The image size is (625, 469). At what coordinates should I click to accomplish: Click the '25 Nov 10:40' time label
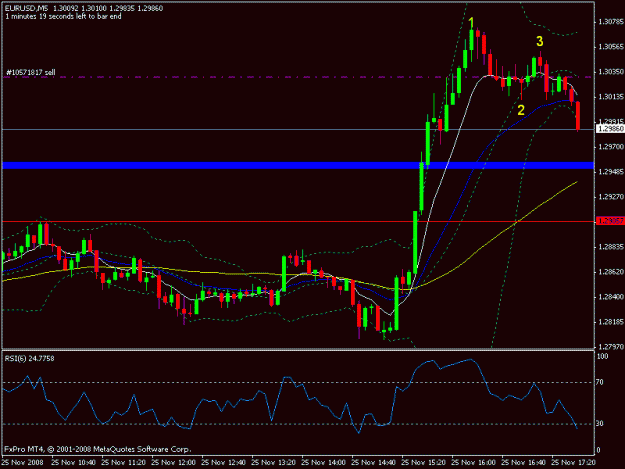pyautogui.click(x=73, y=463)
